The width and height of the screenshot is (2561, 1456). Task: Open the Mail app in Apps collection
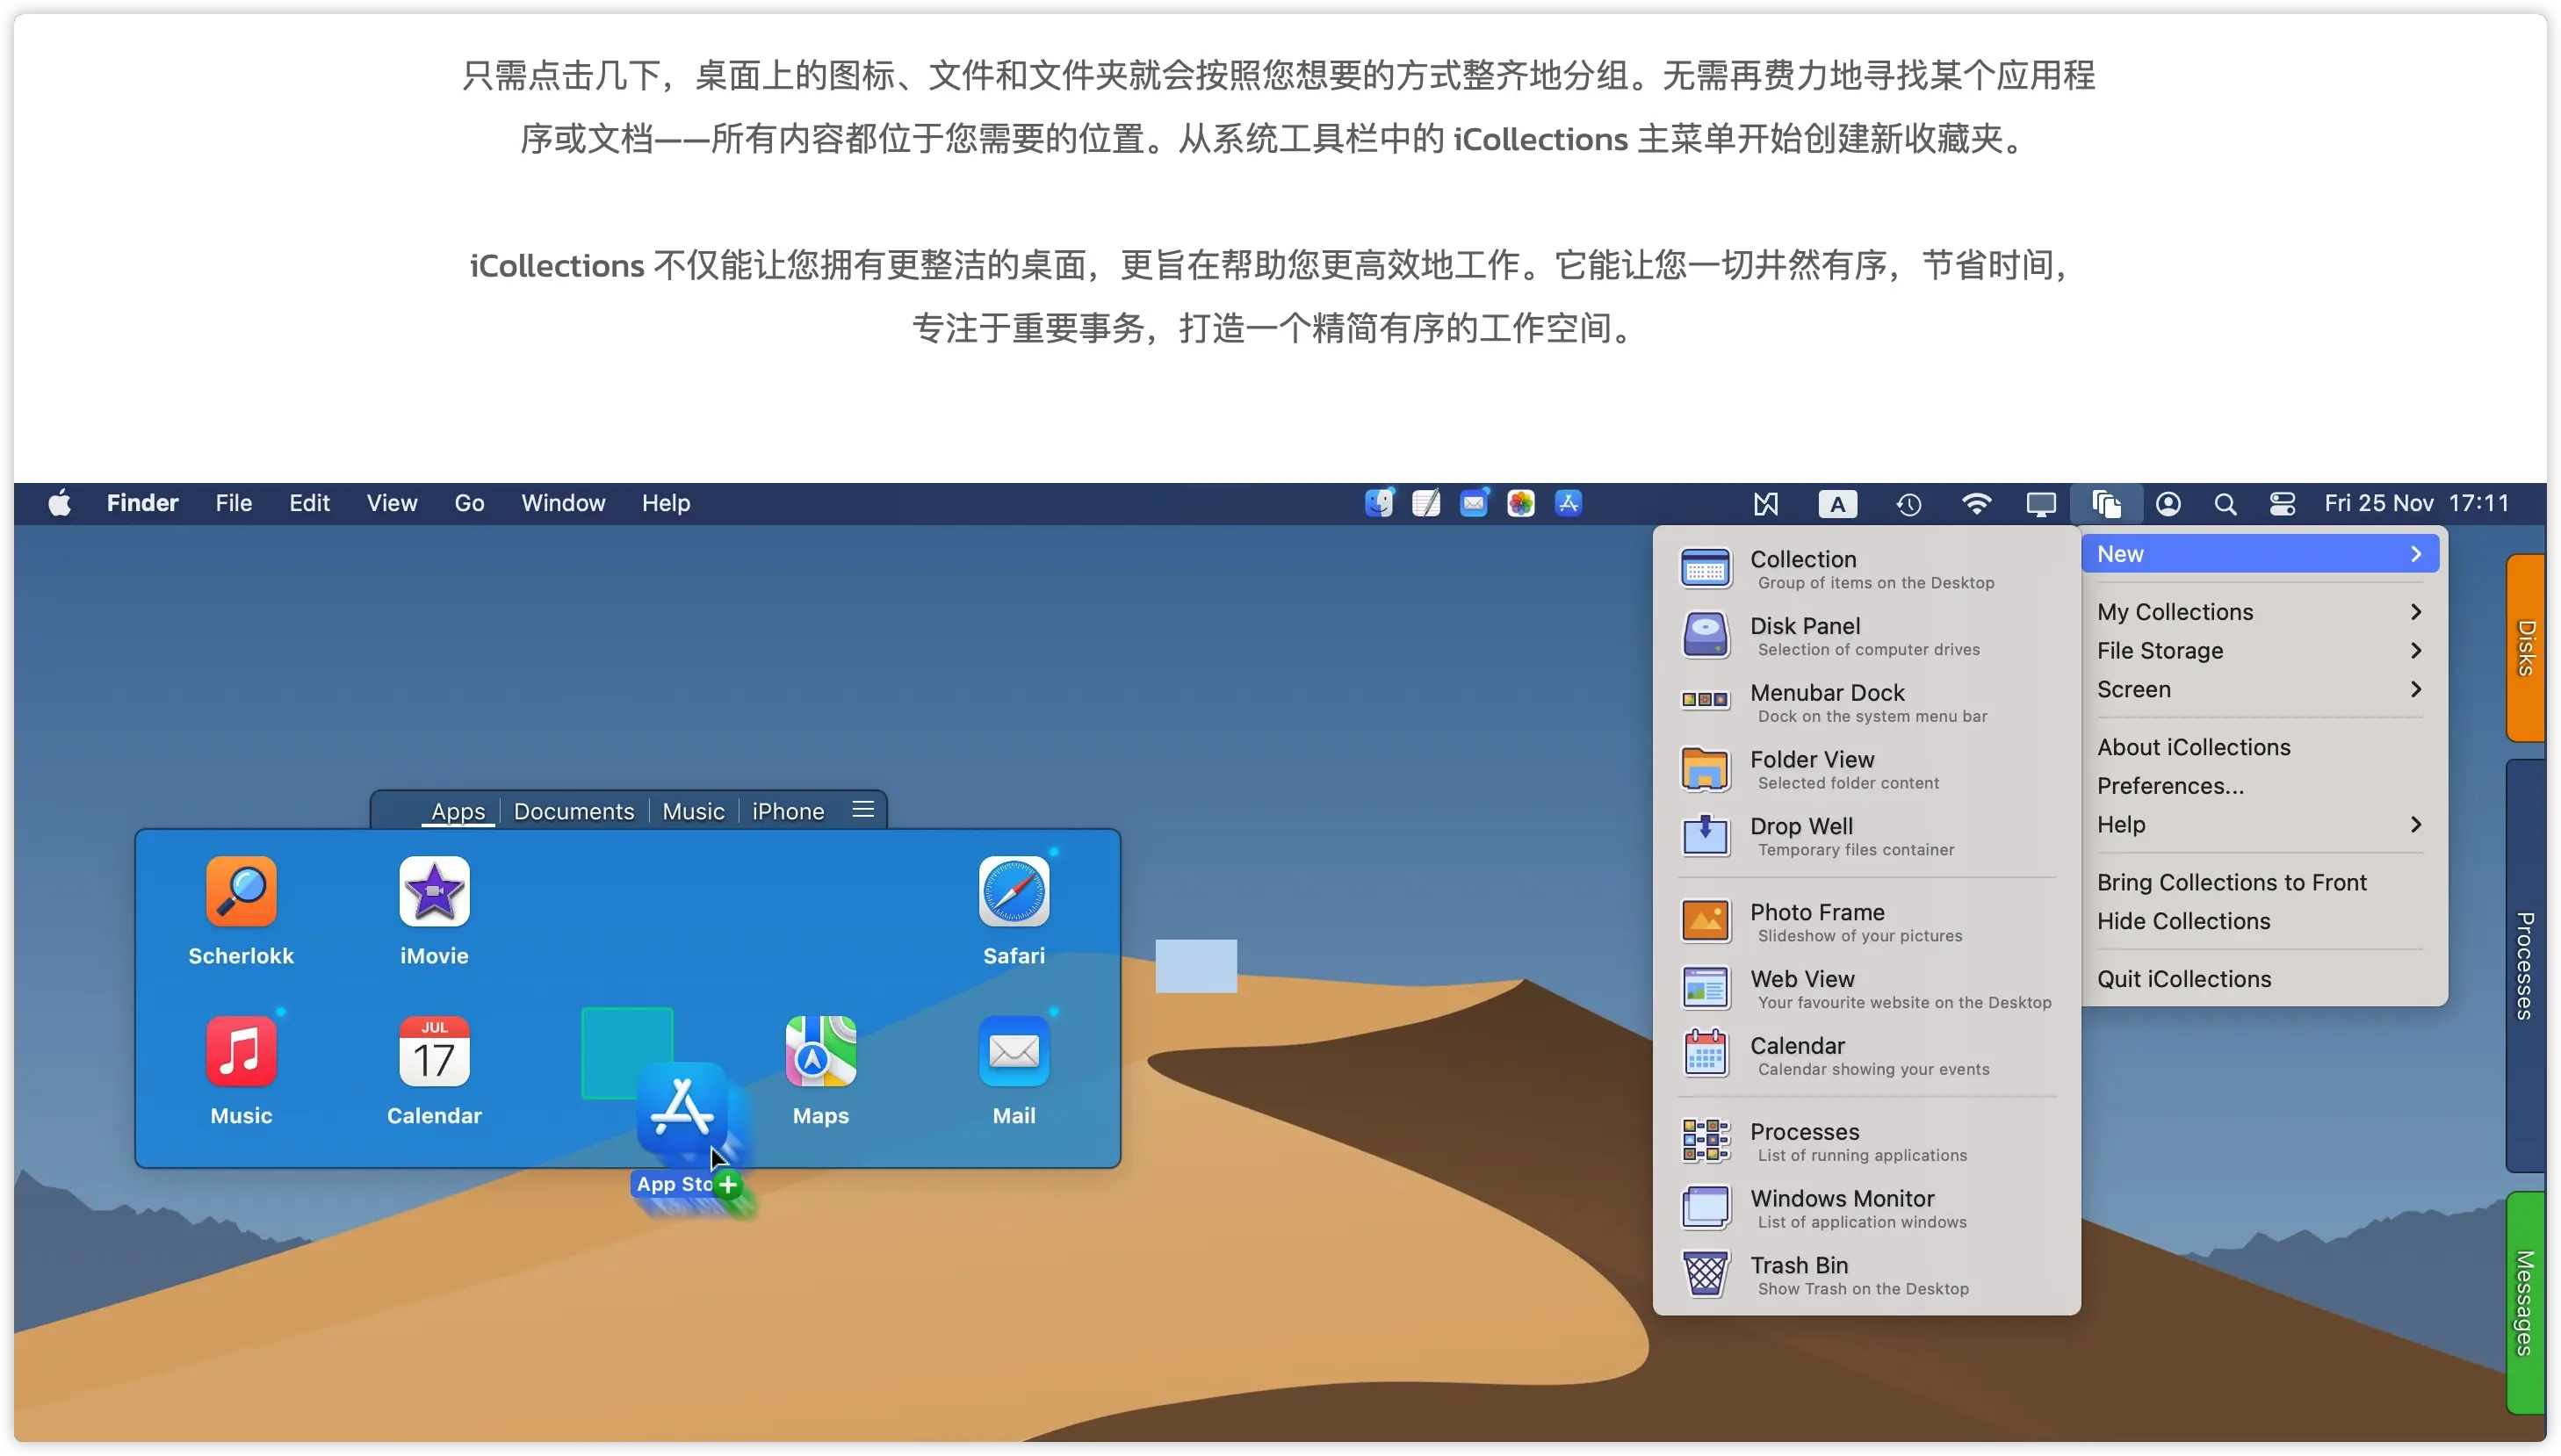1013,1051
